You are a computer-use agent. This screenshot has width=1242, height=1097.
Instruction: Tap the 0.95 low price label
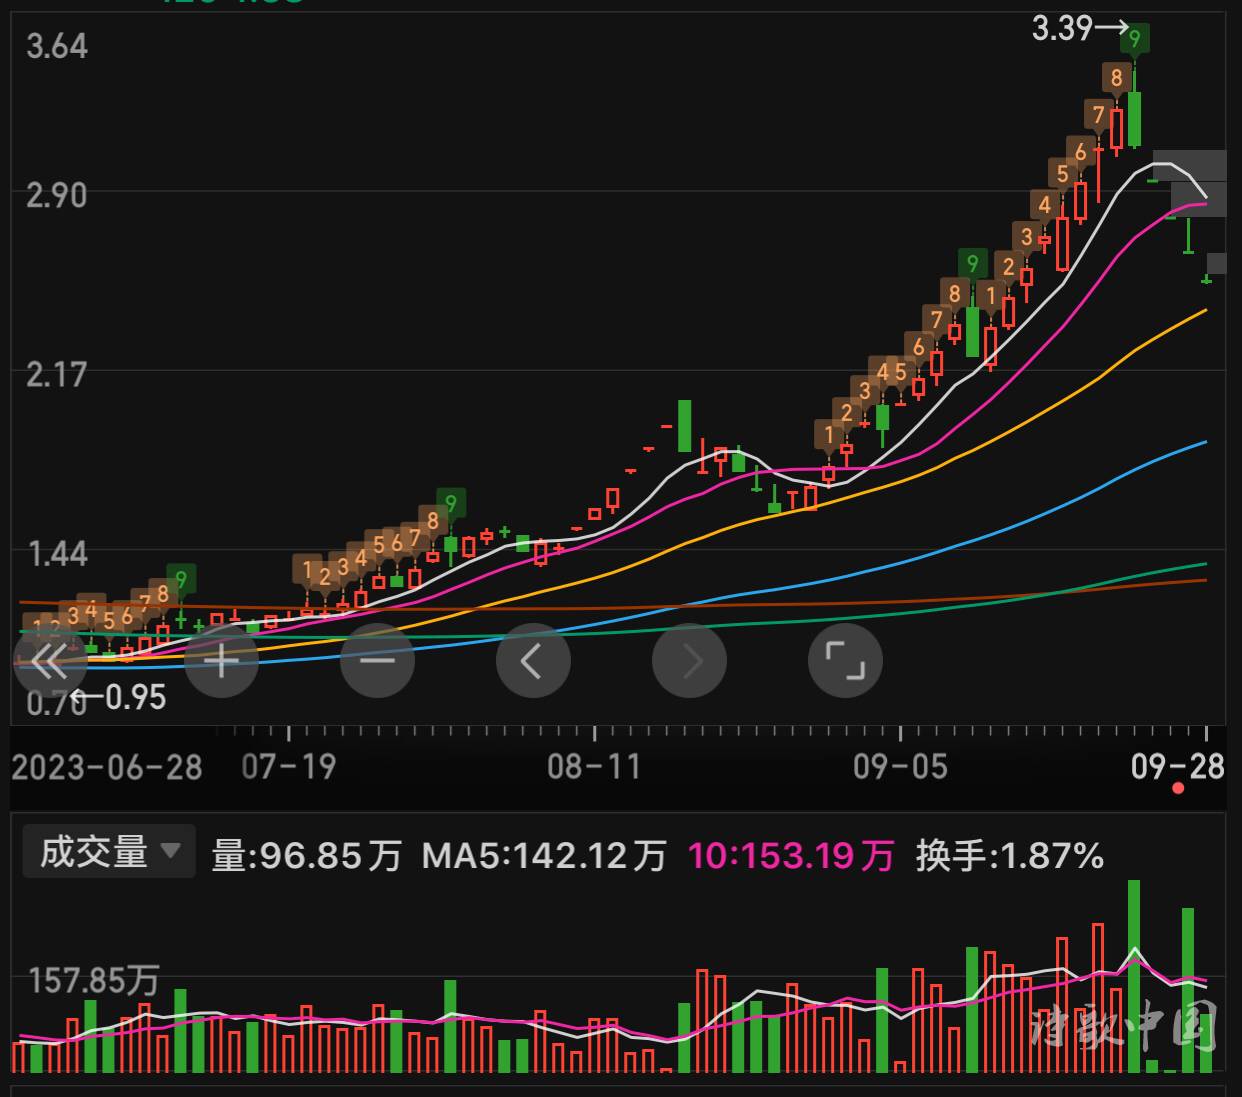[x=135, y=697]
